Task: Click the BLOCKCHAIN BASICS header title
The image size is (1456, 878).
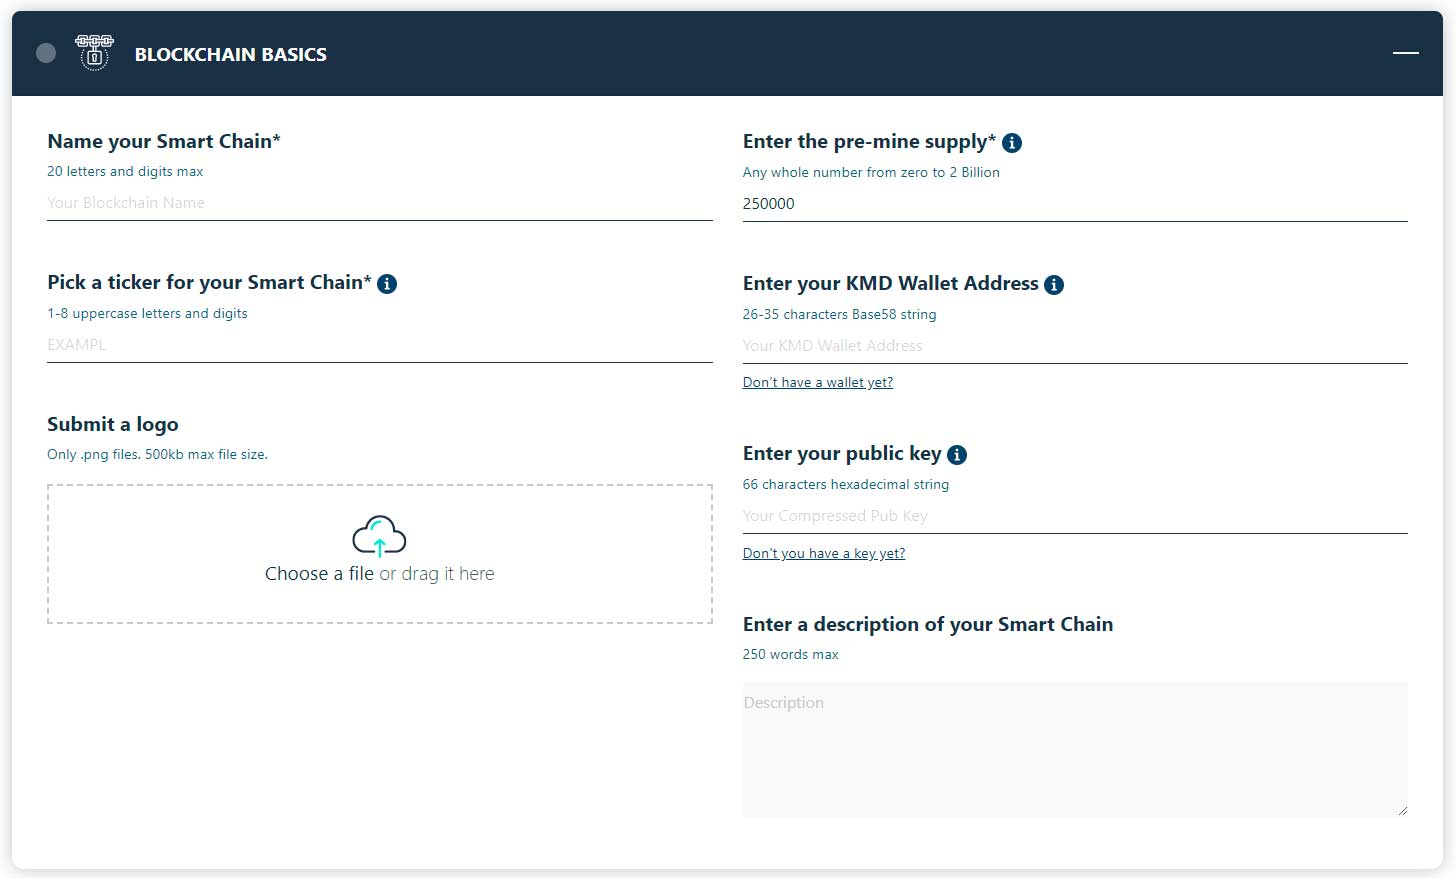Action: point(231,55)
